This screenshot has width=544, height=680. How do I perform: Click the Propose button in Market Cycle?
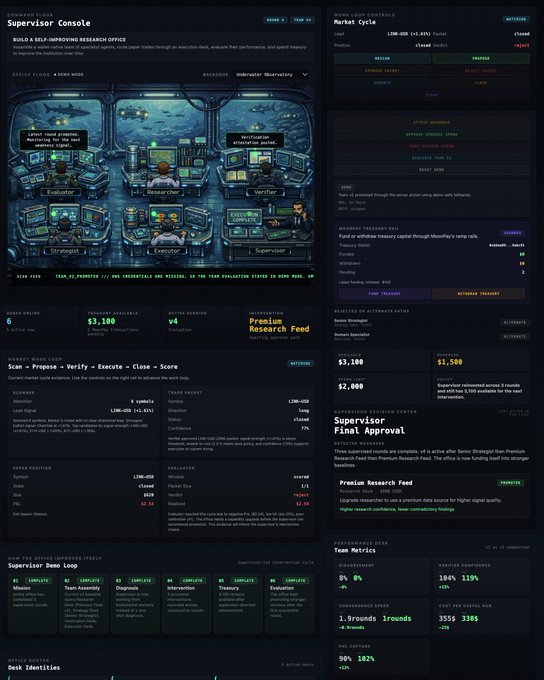pyautogui.click(x=481, y=58)
